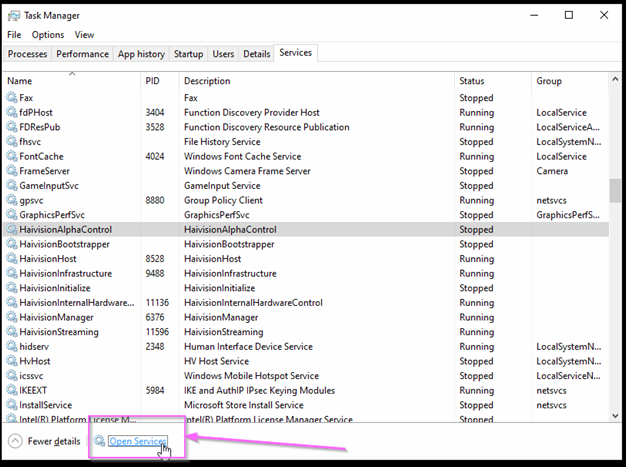Image resolution: width=626 pixels, height=467 pixels.
Task: Click the Open Services gear icon
Action: click(x=100, y=441)
